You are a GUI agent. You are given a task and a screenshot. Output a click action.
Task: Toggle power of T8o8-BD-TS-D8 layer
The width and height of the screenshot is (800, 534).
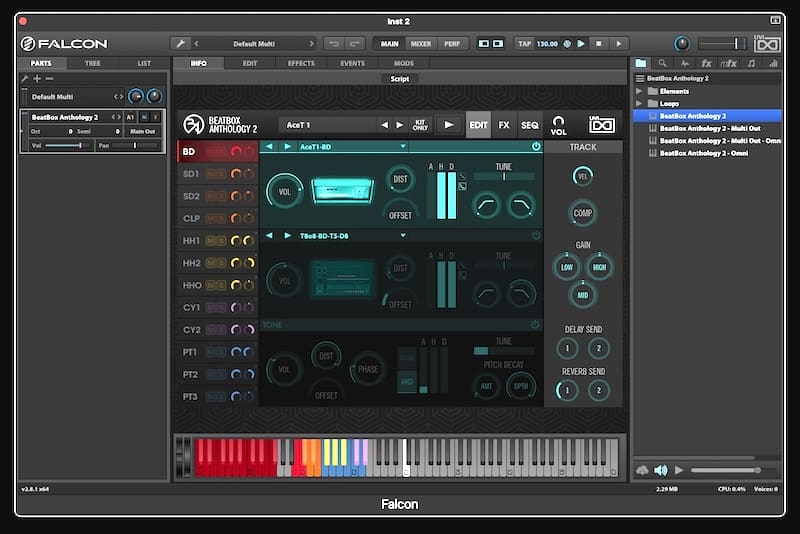[x=536, y=236]
